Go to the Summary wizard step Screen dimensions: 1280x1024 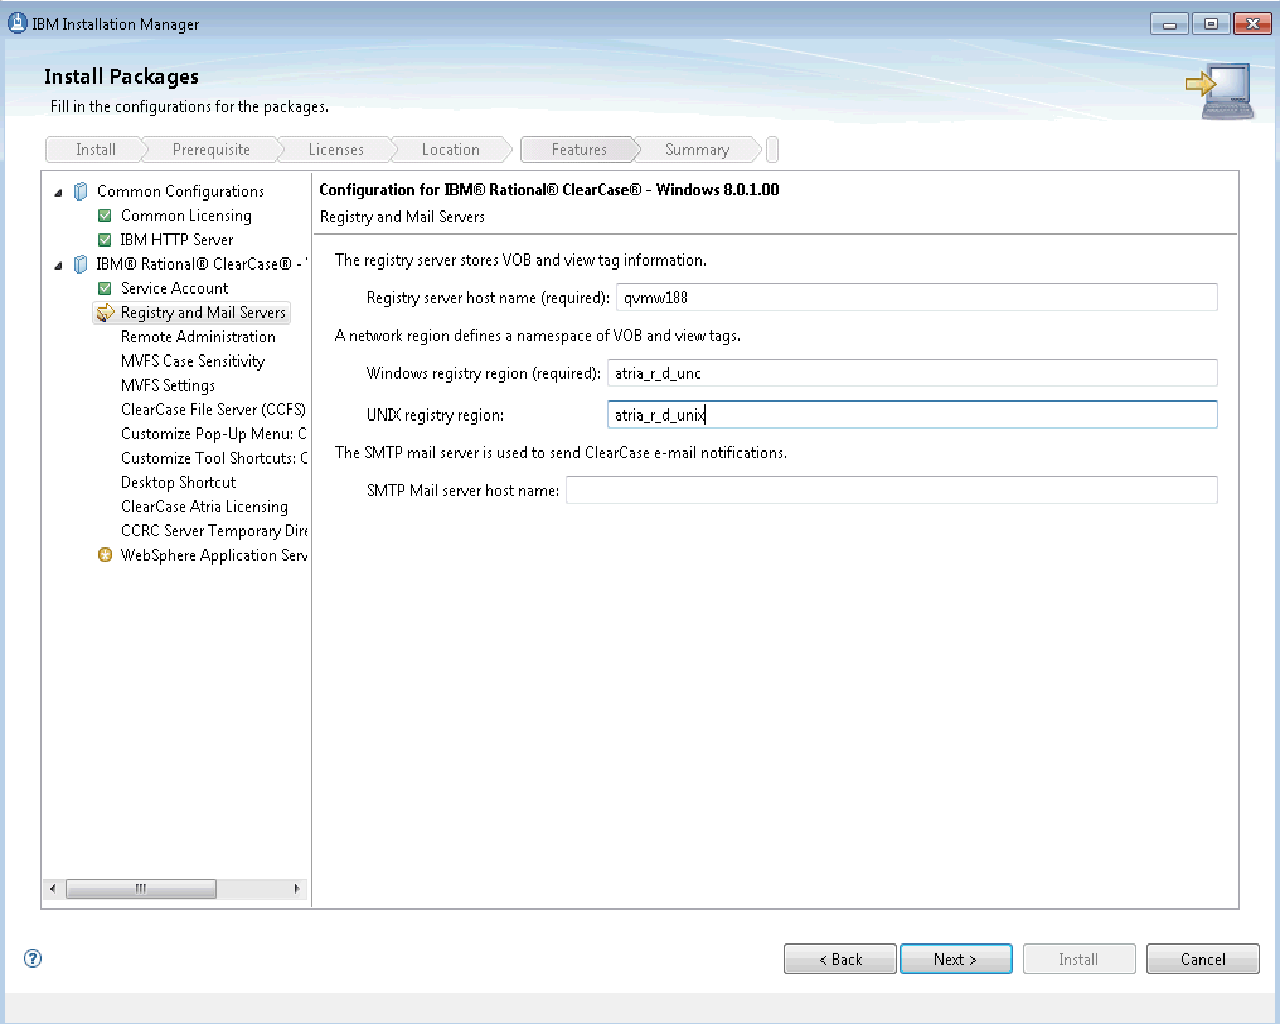697,149
